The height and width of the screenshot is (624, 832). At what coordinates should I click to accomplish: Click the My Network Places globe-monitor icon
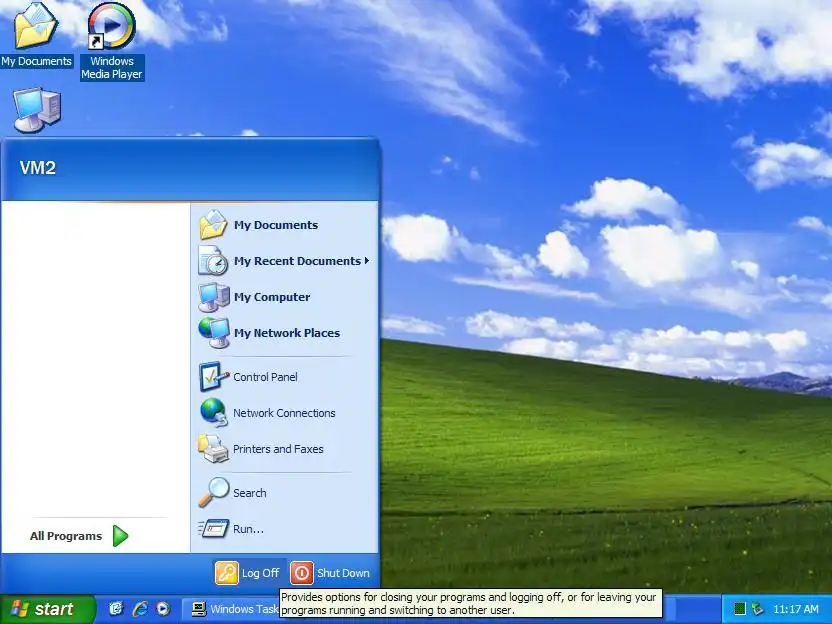[x=214, y=333]
